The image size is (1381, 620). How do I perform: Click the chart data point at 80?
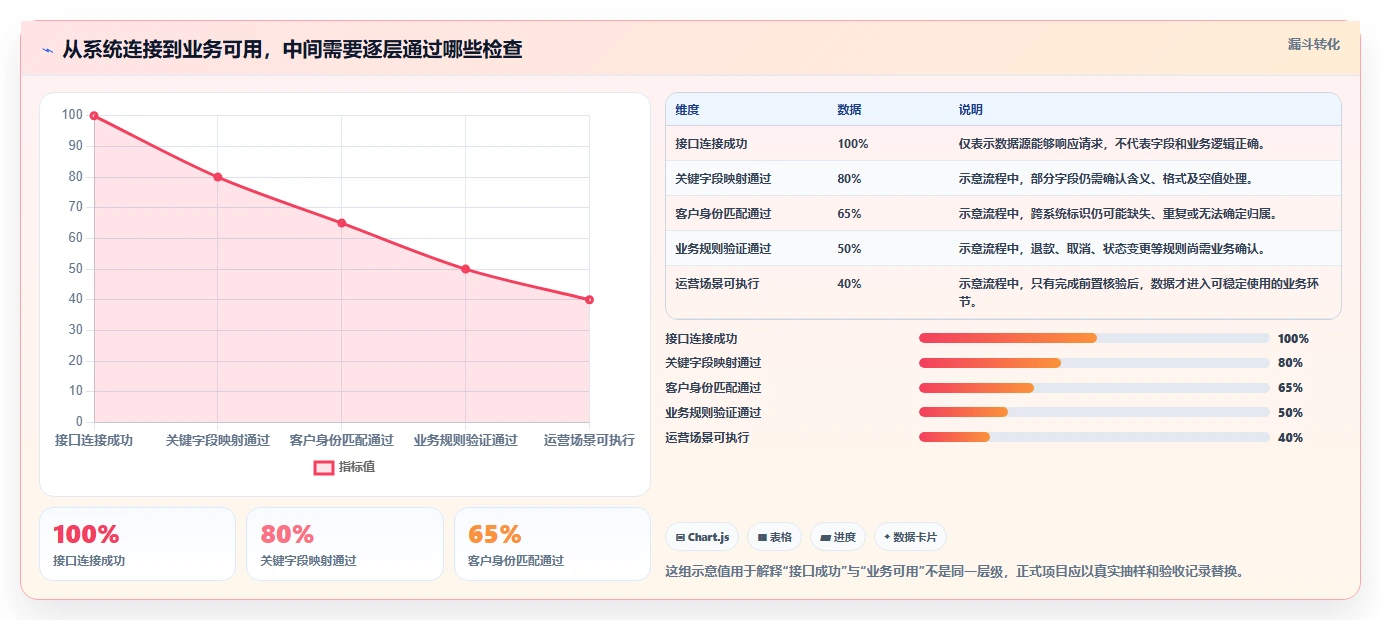218,177
